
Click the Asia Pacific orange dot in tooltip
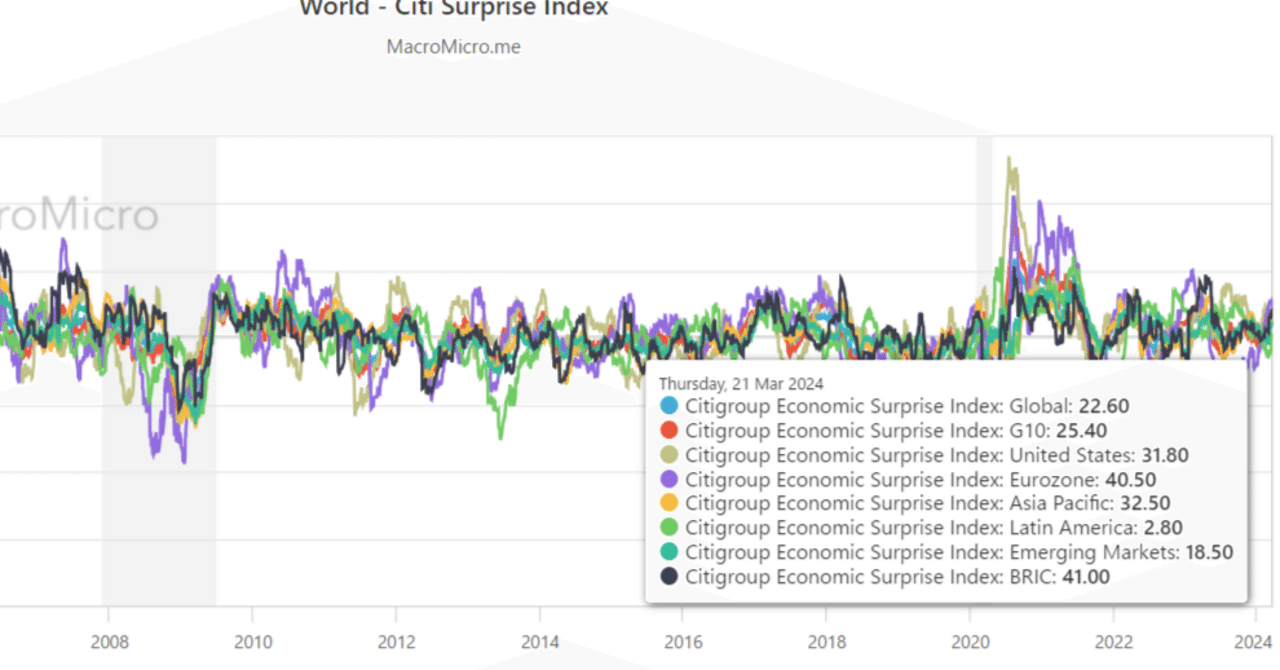669,503
